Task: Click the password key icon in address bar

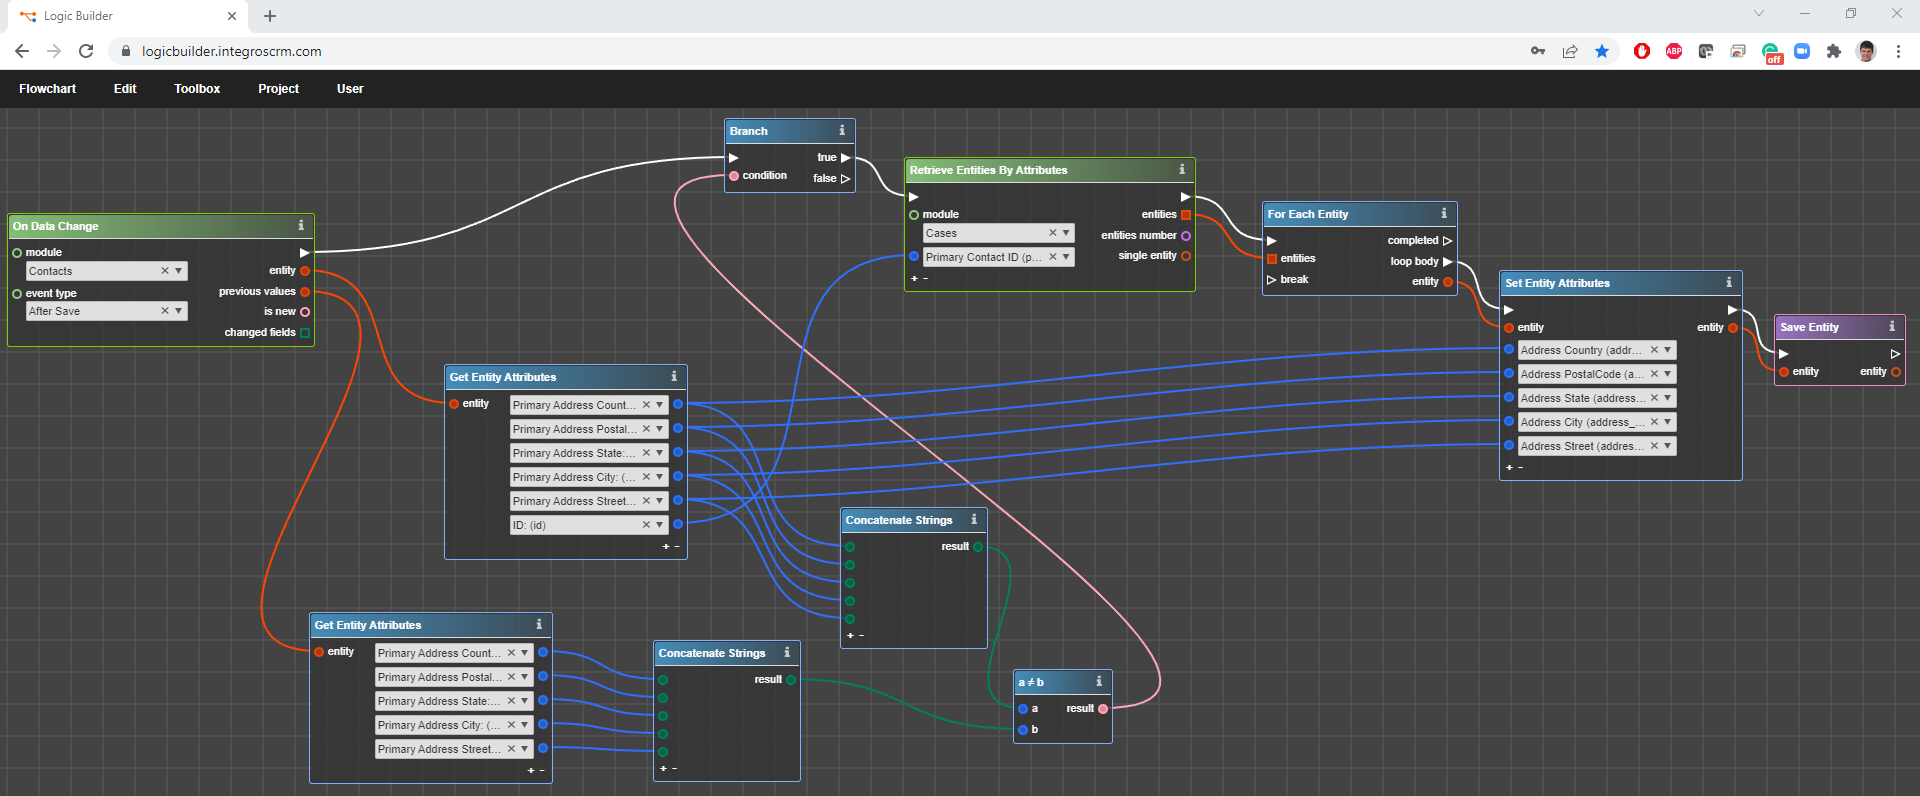Action: pyautogui.click(x=1538, y=51)
